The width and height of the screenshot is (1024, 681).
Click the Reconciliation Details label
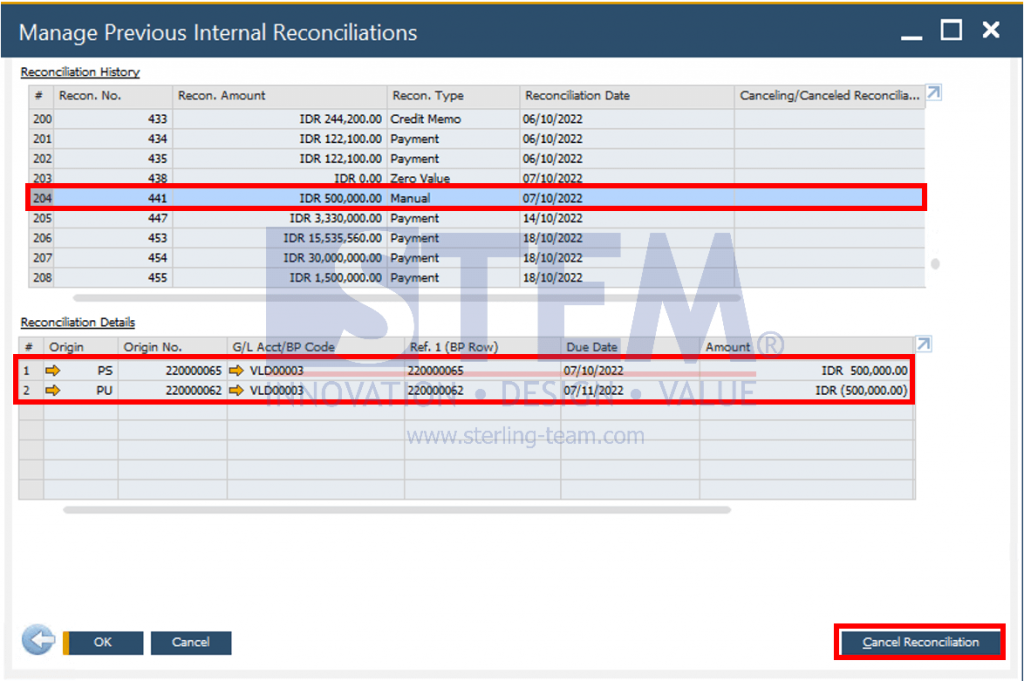[x=76, y=322]
